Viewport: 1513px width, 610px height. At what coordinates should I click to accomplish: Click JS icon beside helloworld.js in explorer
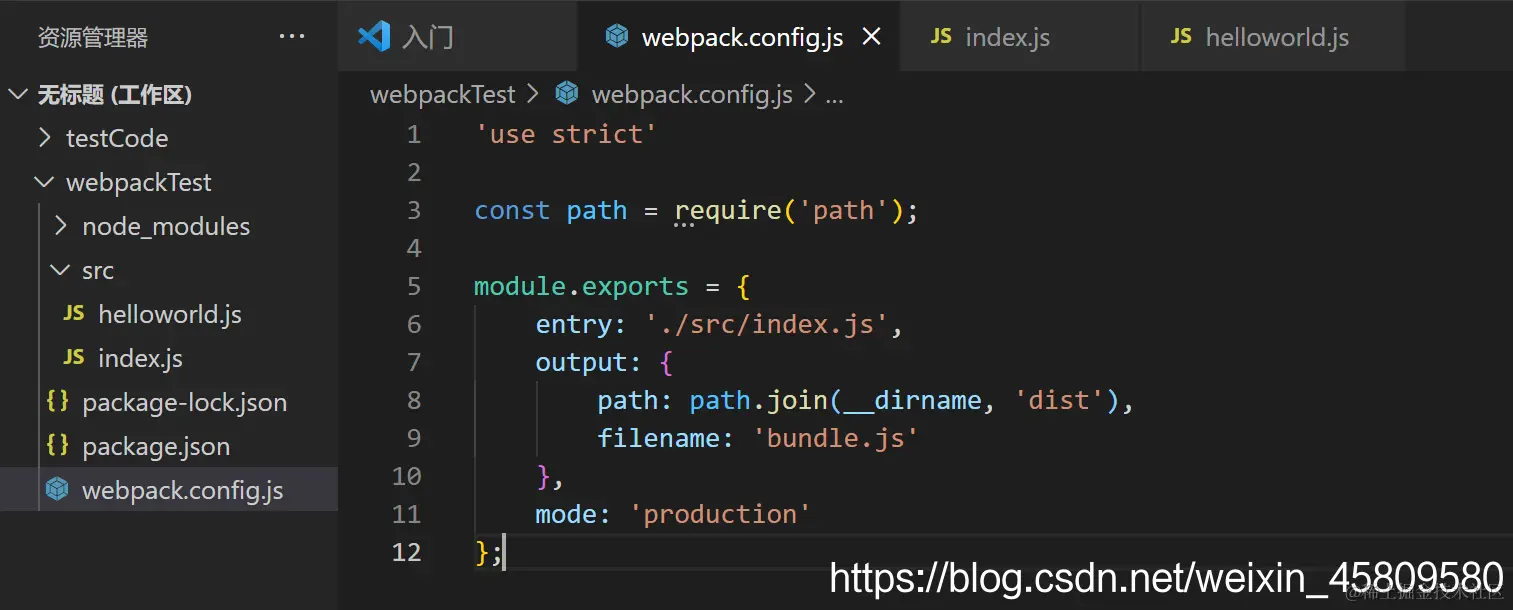tap(74, 313)
